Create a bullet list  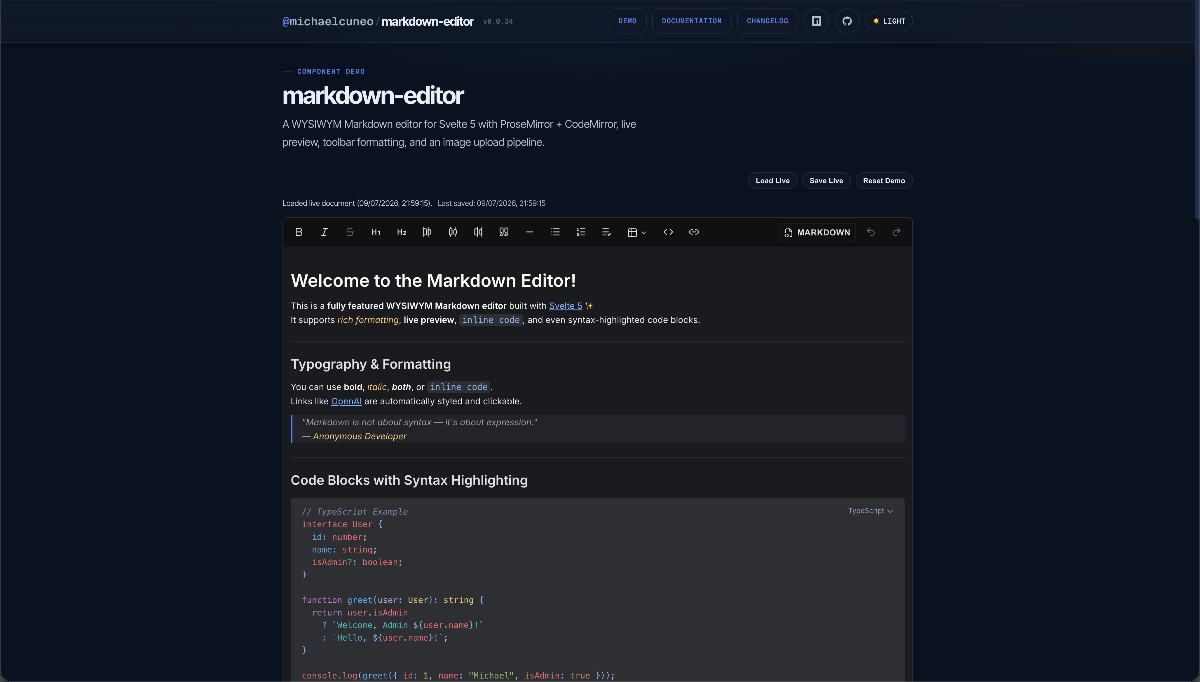click(x=555, y=232)
